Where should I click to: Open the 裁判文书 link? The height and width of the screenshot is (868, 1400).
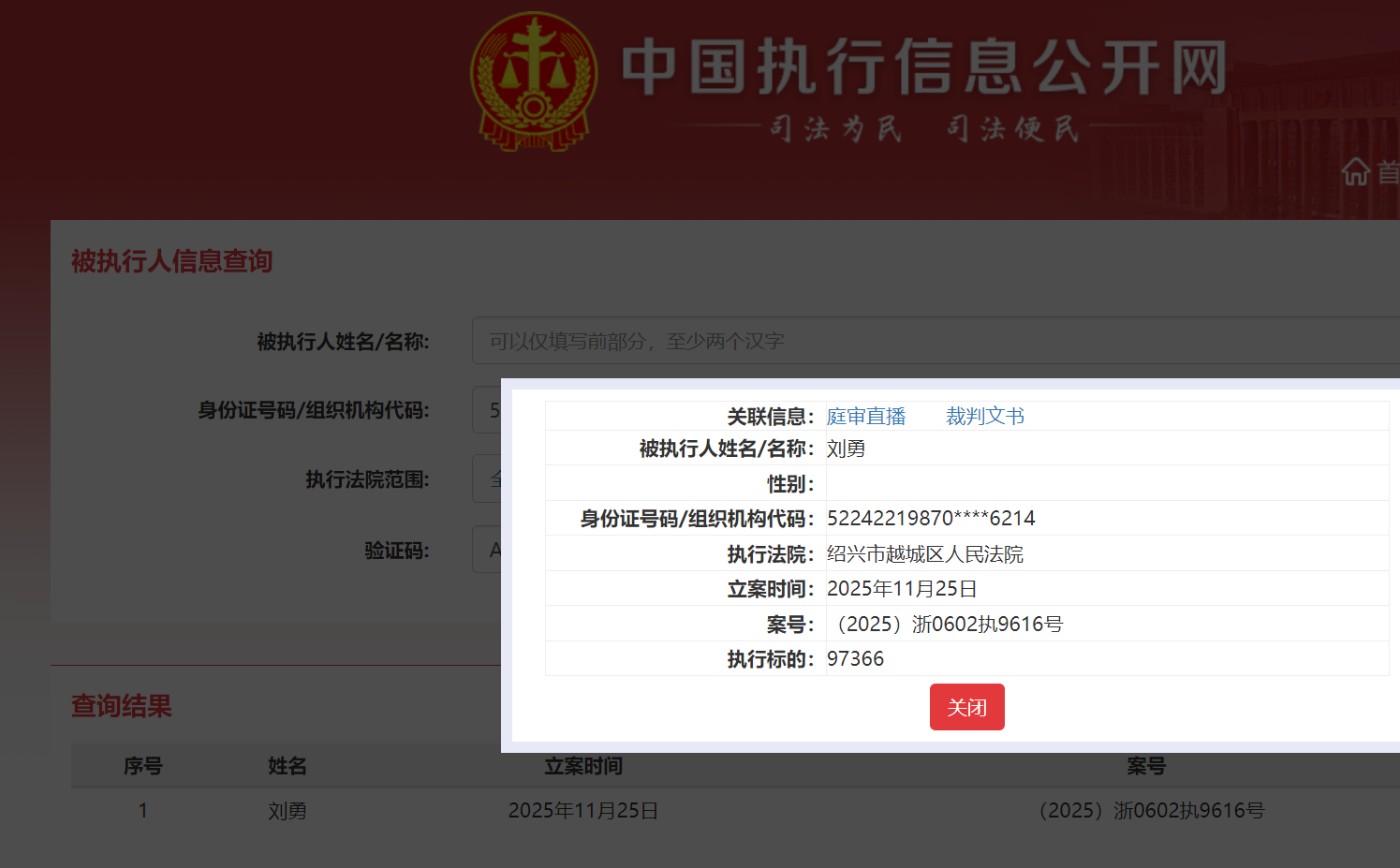click(x=985, y=416)
